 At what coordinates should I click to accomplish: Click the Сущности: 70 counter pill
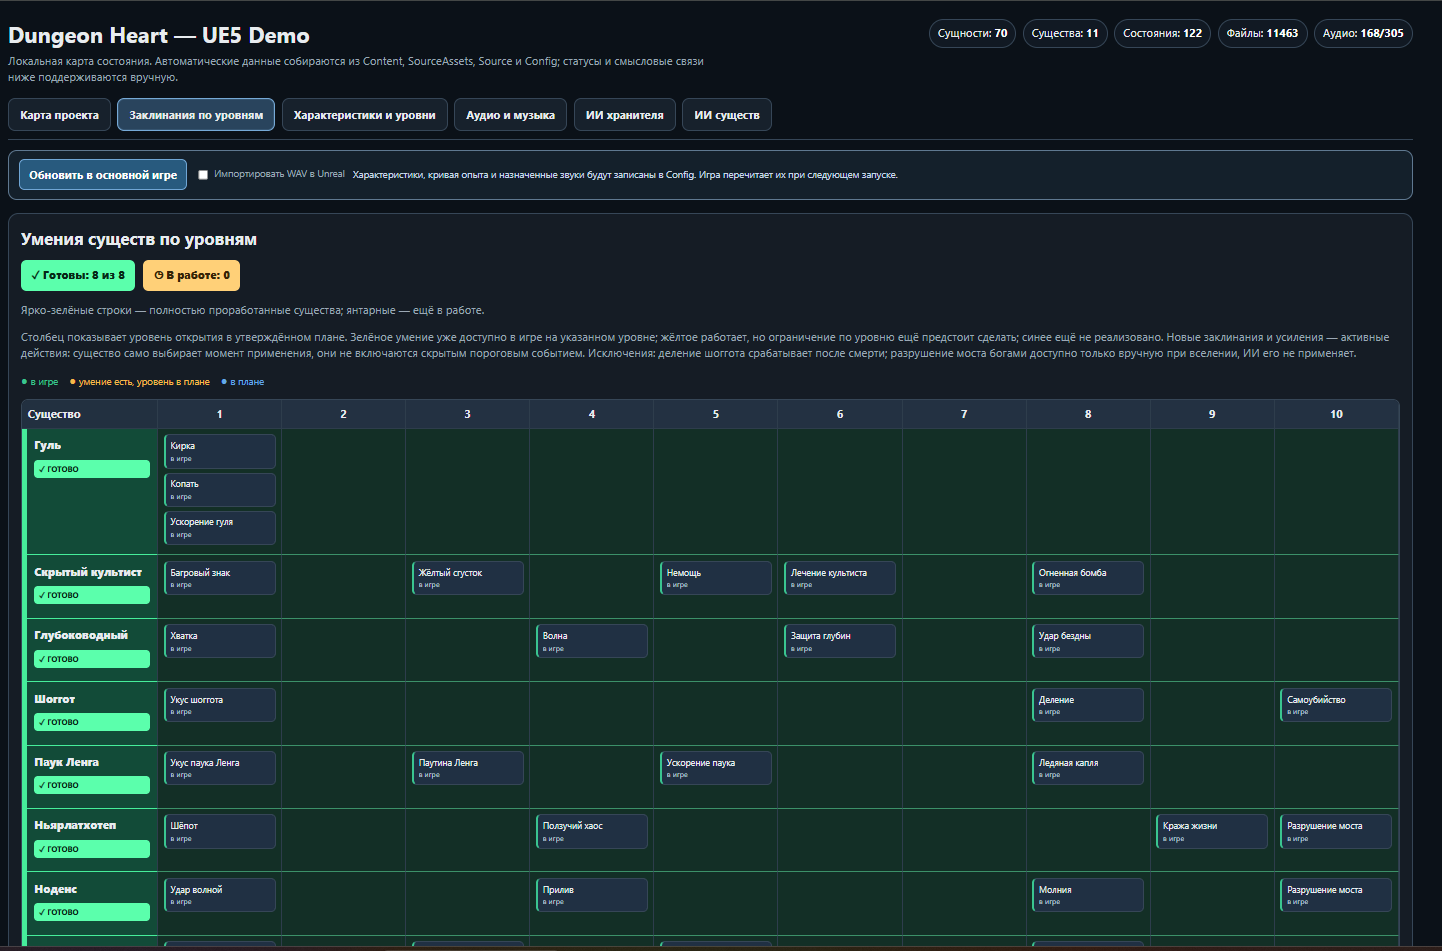coord(972,33)
